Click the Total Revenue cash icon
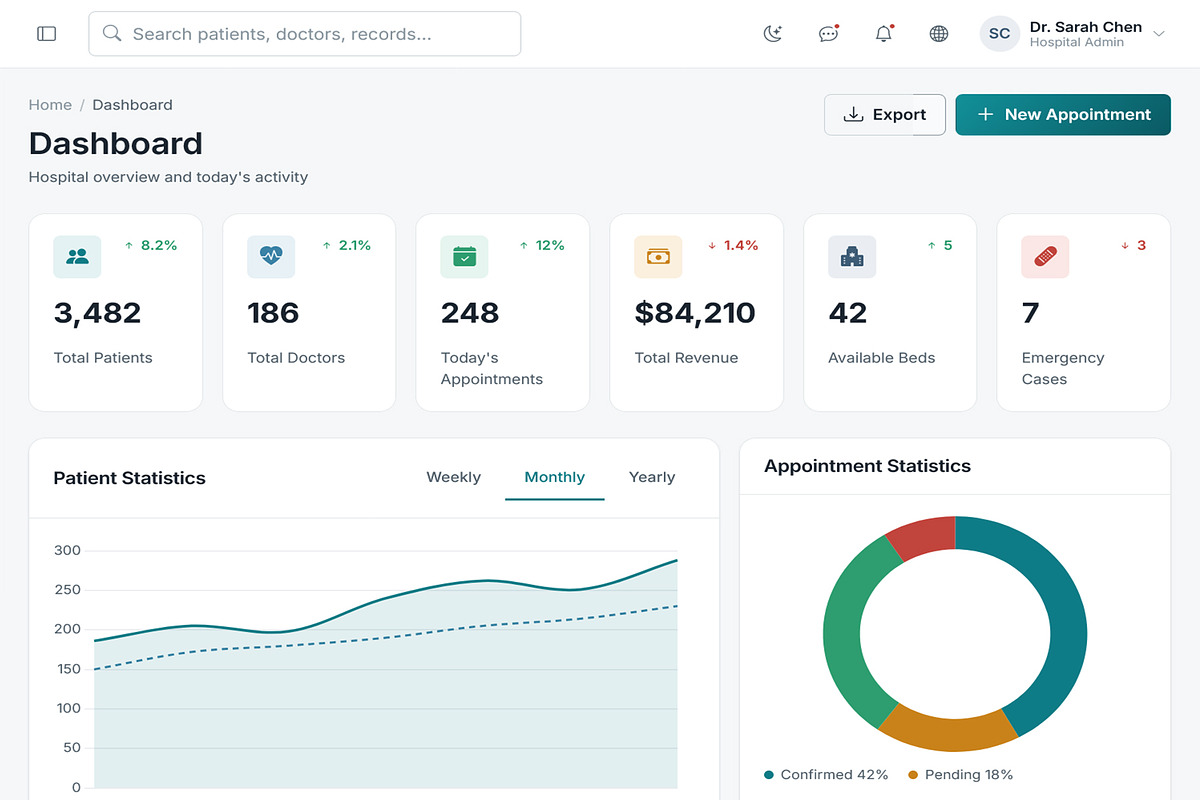Viewport: 1200px width, 800px height. [658, 257]
